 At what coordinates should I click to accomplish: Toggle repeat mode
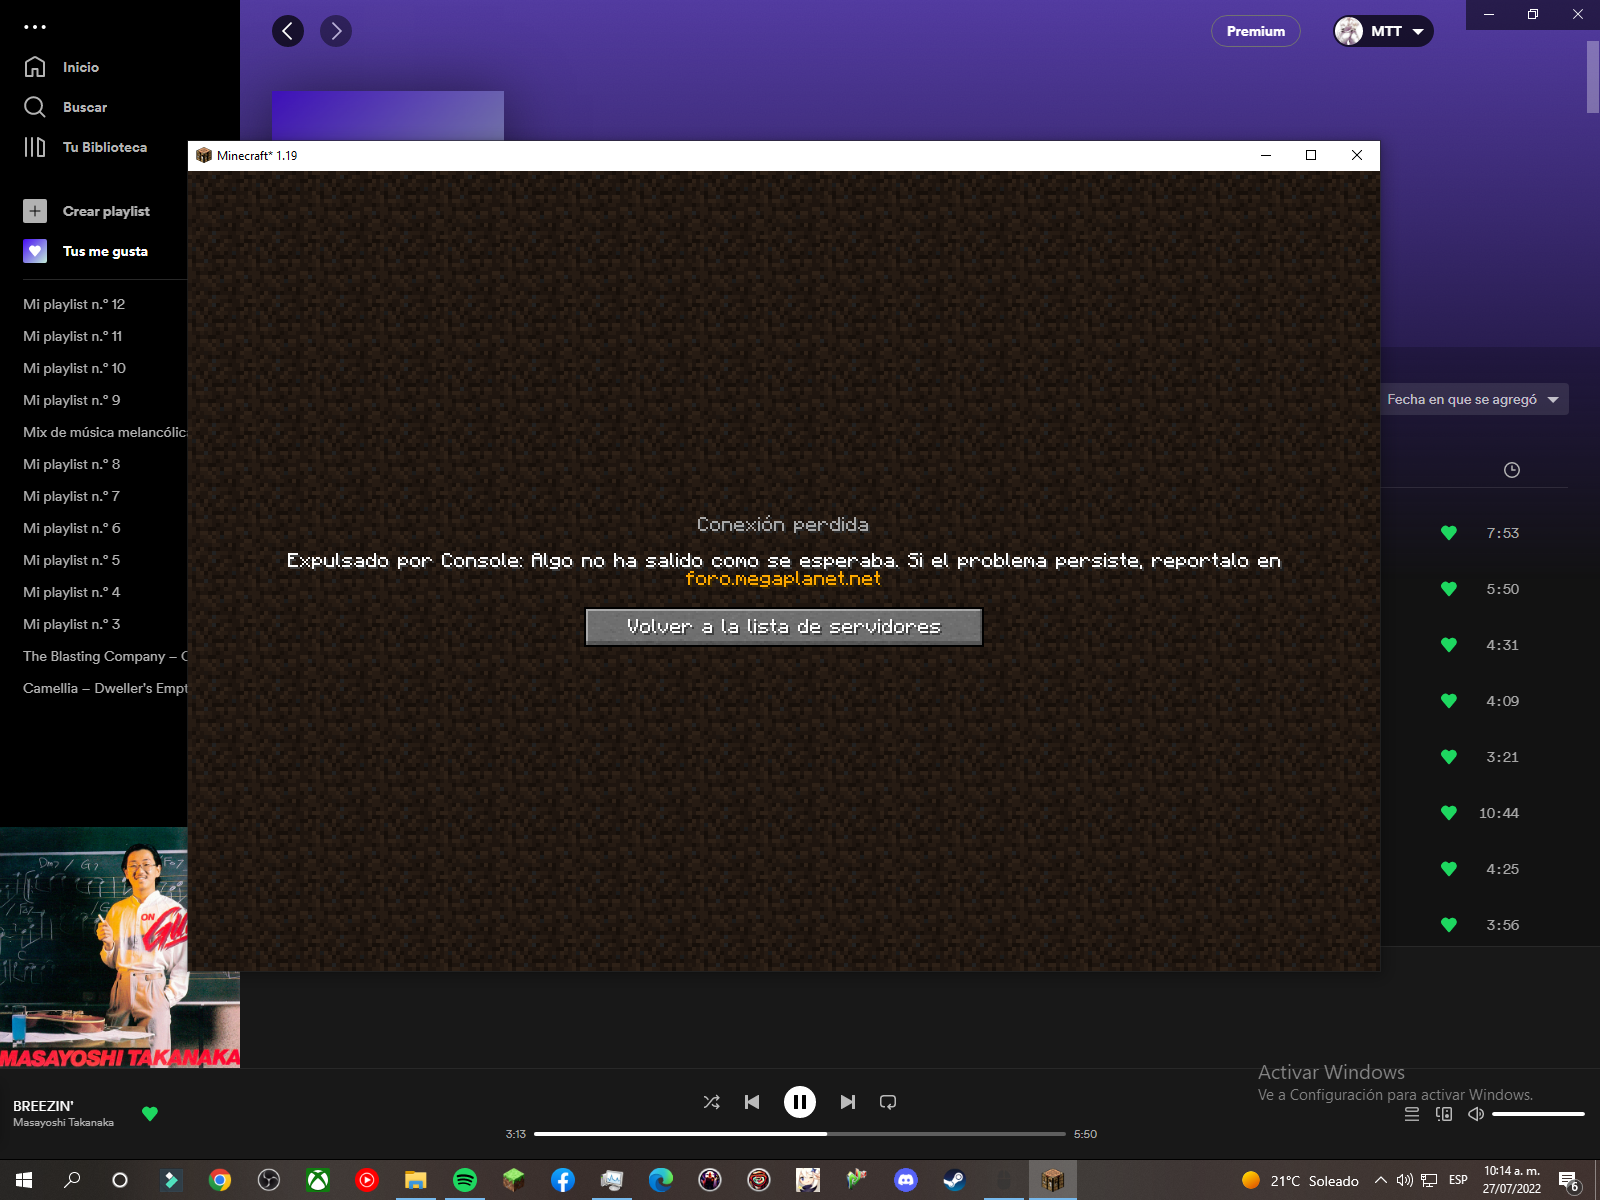point(888,1102)
